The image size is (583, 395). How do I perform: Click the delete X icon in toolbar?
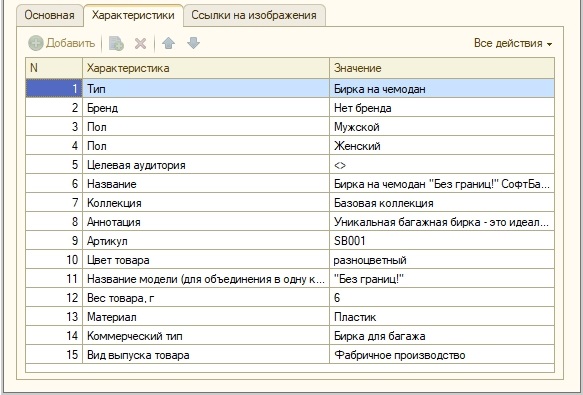[x=140, y=44]
